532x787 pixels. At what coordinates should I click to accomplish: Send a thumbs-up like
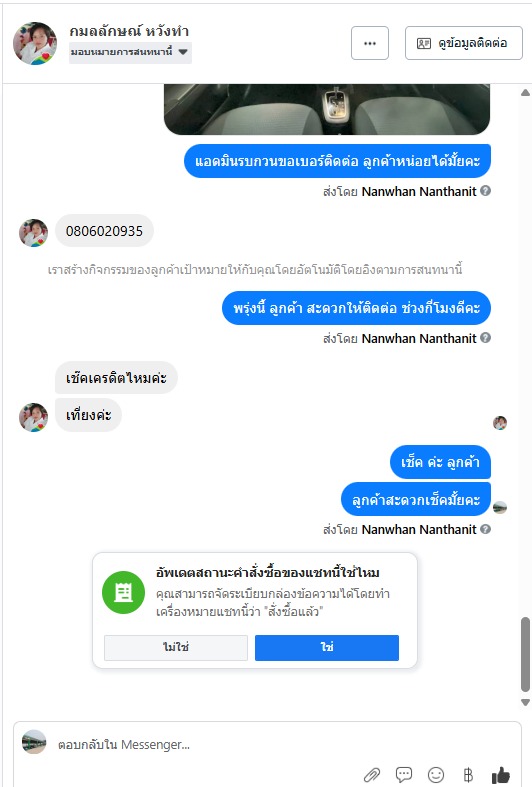click(x=501, y=774)
